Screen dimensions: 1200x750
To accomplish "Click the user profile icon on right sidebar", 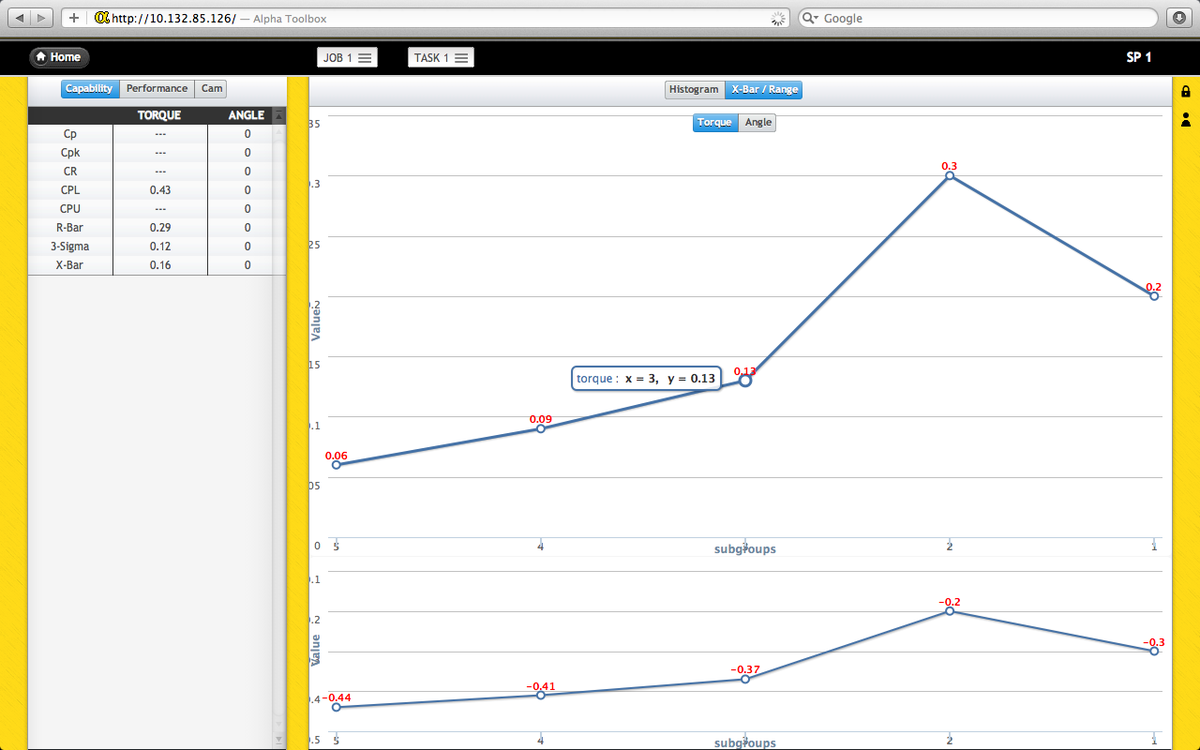I will [x=1186, y=119].
